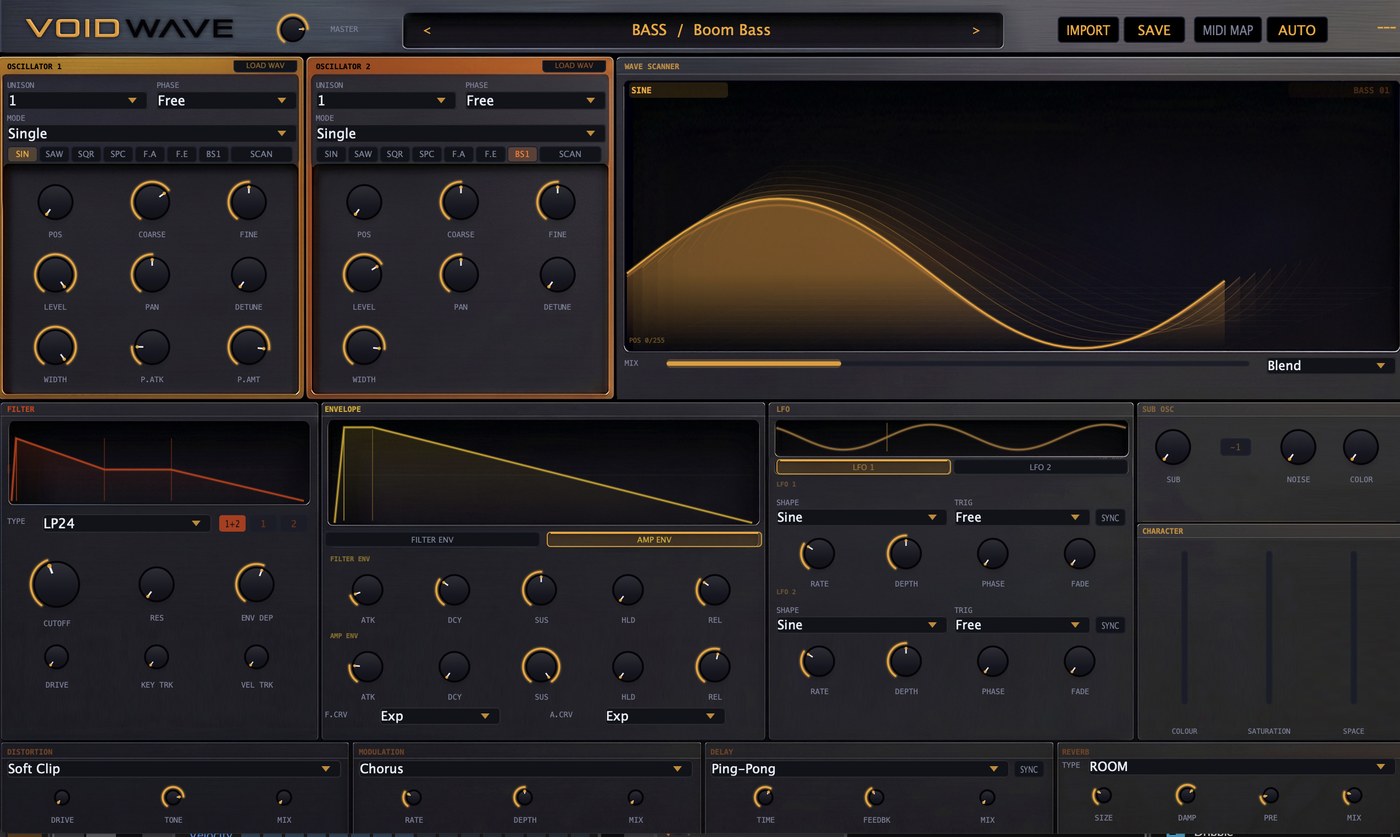Open the Modulation type Chorus dropdown
This screenshot has height=837, width=1400.
523,769
